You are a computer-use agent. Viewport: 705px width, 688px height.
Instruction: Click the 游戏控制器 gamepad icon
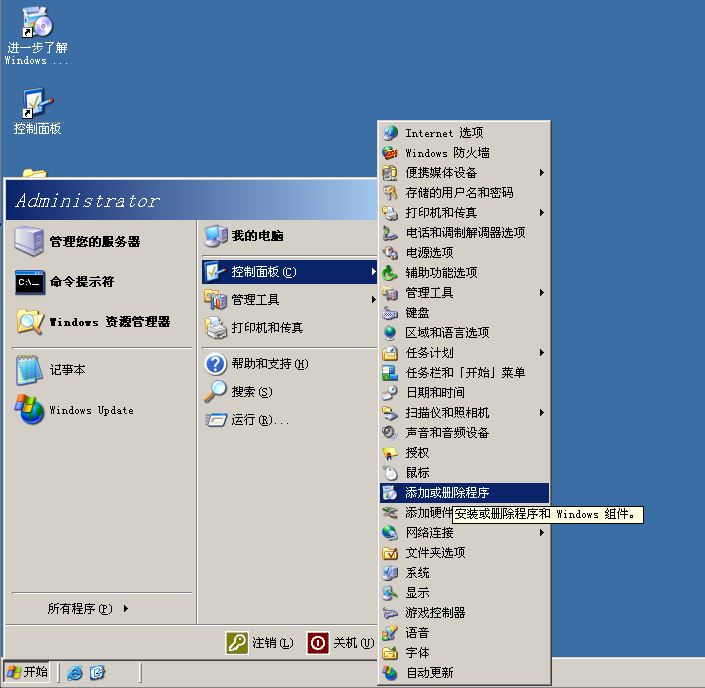coord(390,613)
